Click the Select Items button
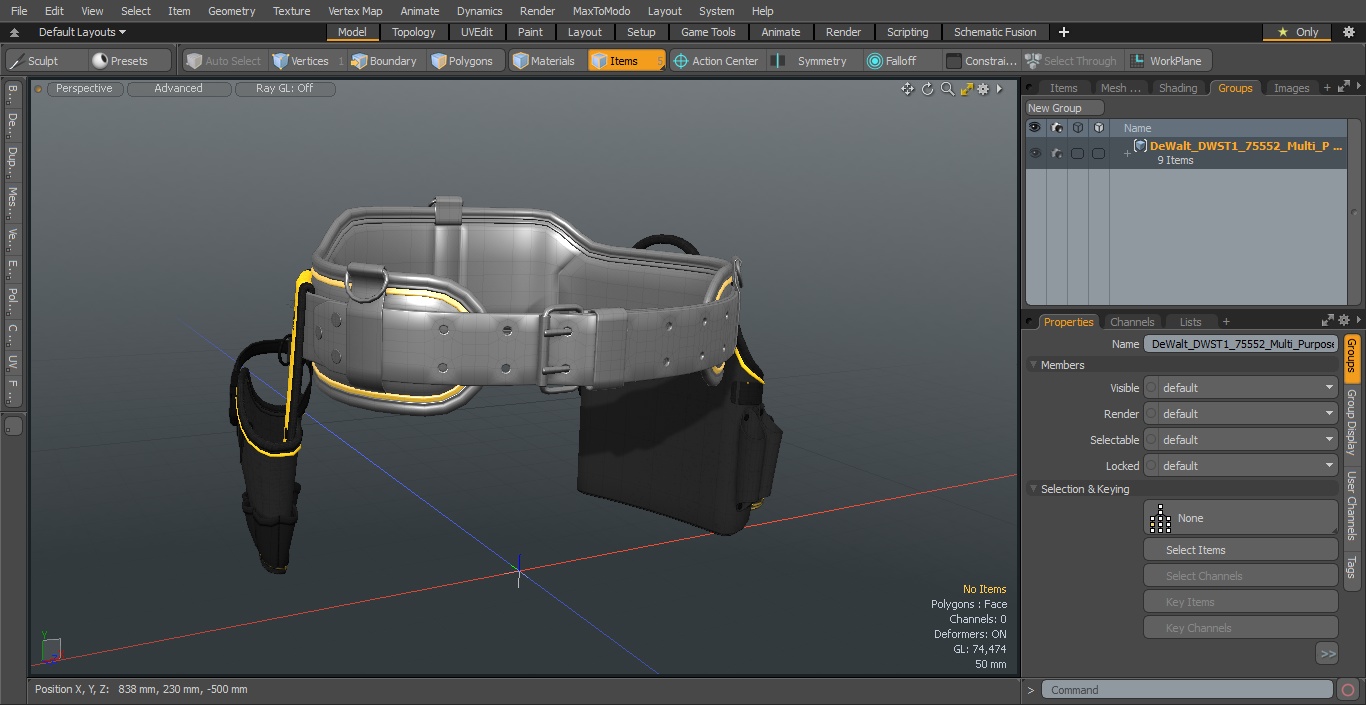Image resolution: width=1366 pixels, height=705 pixels. (1240, 550)
